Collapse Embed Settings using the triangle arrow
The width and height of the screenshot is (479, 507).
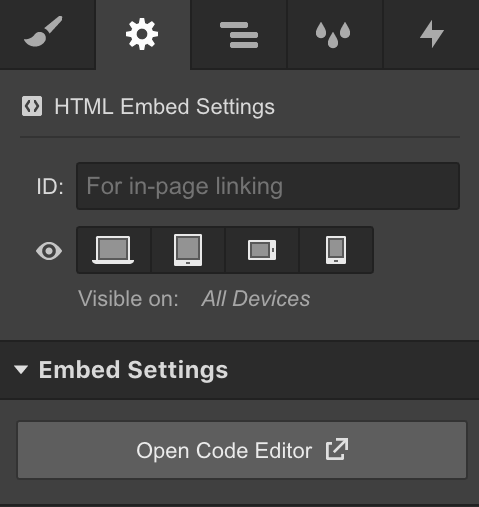pyautogui.click(x=21, y=370)
